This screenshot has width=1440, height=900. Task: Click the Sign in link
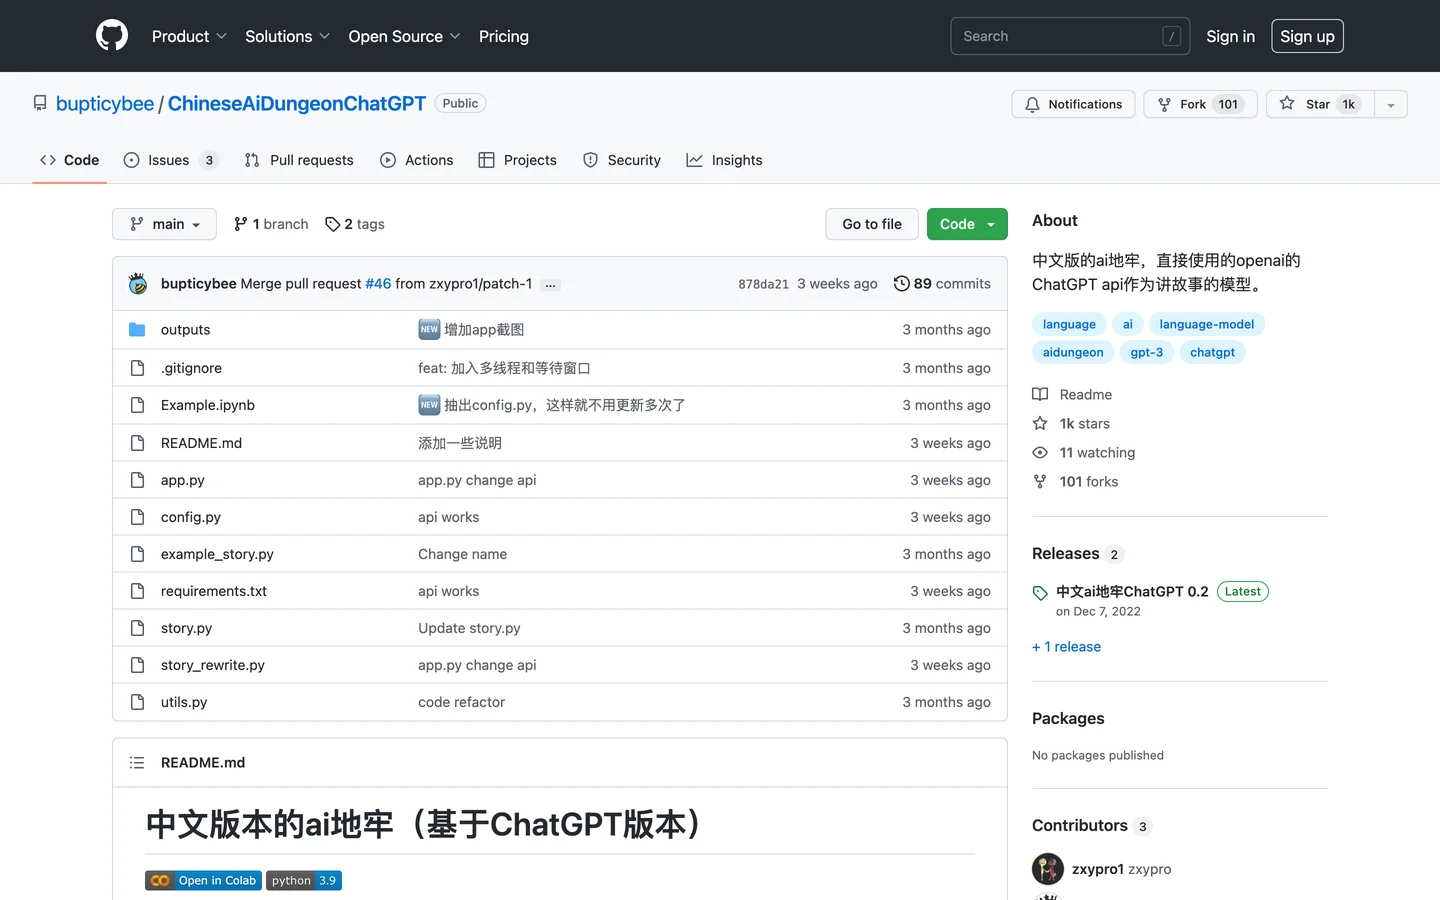[1230, 36]
